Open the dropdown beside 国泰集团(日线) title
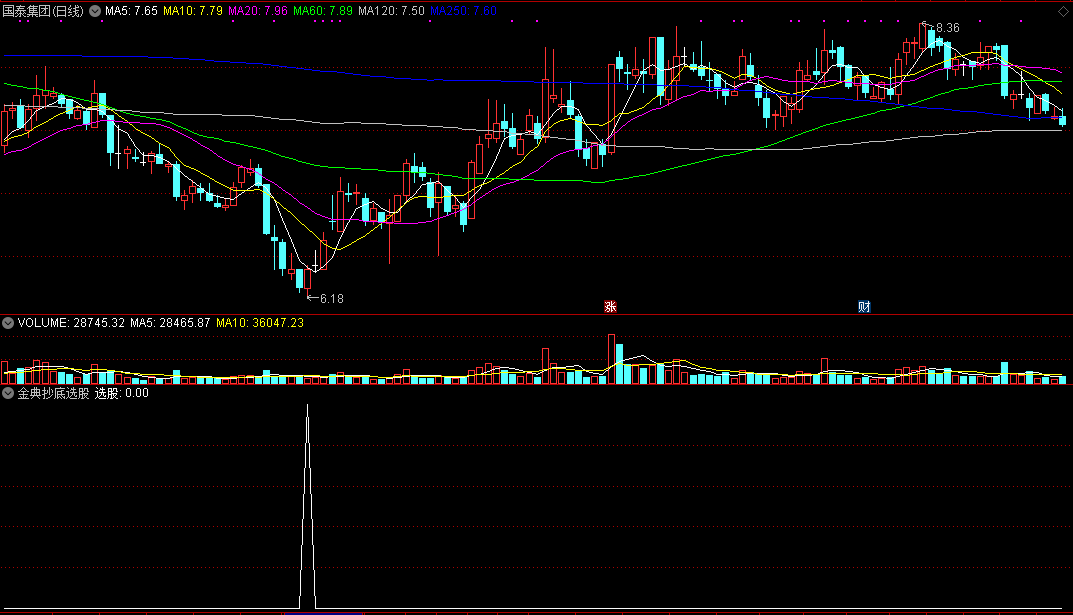Screen dimensions: 1073x615 coord(95,11)
